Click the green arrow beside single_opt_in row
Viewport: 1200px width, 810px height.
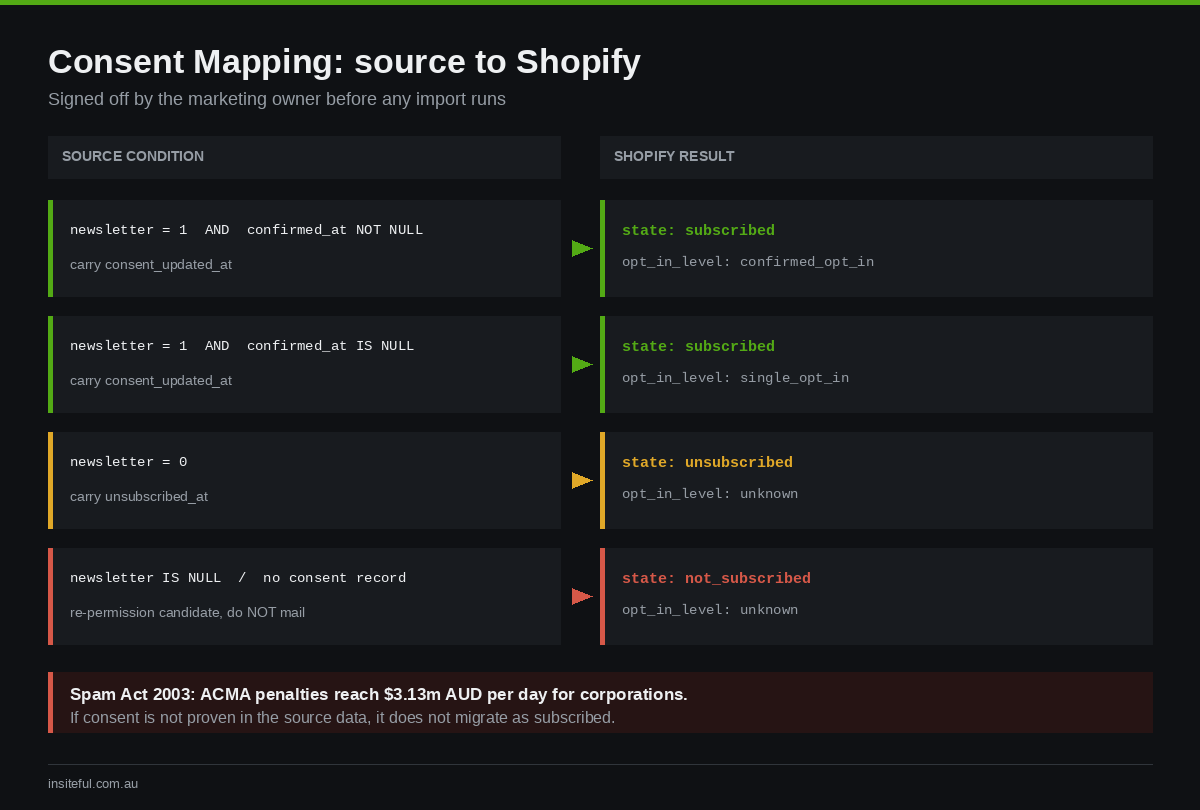582,364
